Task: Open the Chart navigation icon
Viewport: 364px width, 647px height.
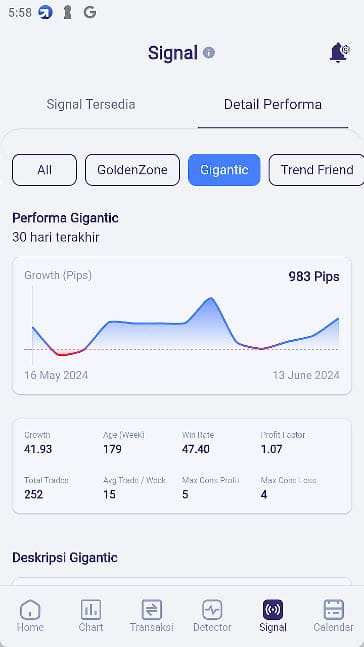Action: 91,615
